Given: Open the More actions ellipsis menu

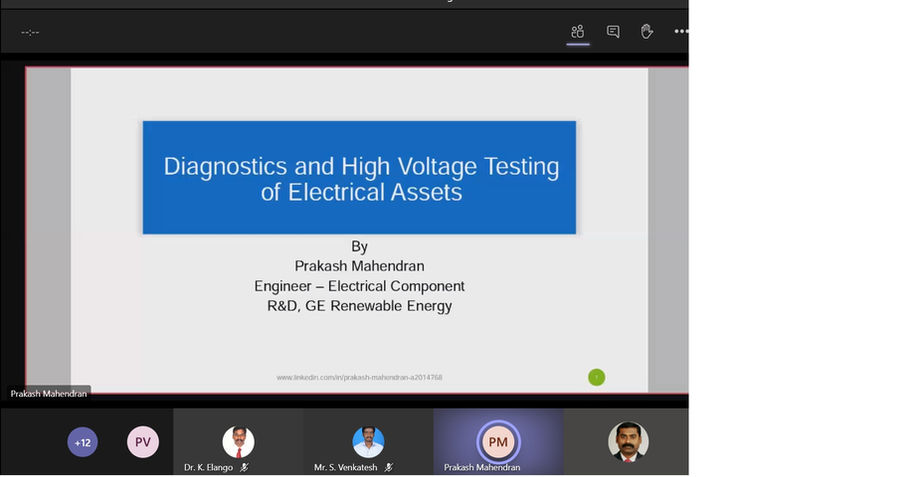Looking at the screenshot, I should [x=681, y=31].
